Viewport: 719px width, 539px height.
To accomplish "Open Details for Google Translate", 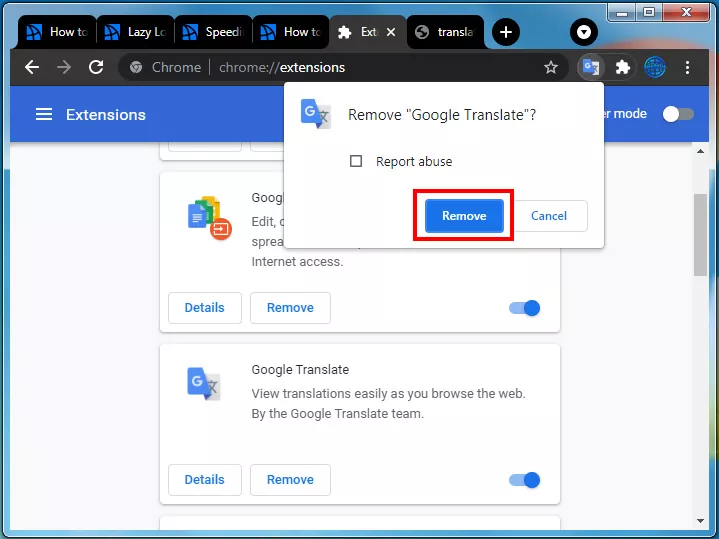I will (205, 480).
